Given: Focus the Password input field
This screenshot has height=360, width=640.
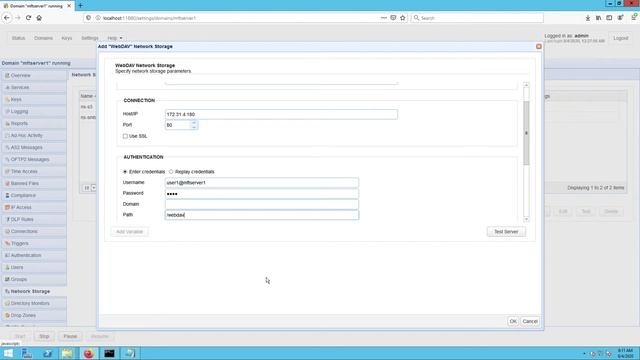Looking at the screenshot, I should tap(262, 193).
